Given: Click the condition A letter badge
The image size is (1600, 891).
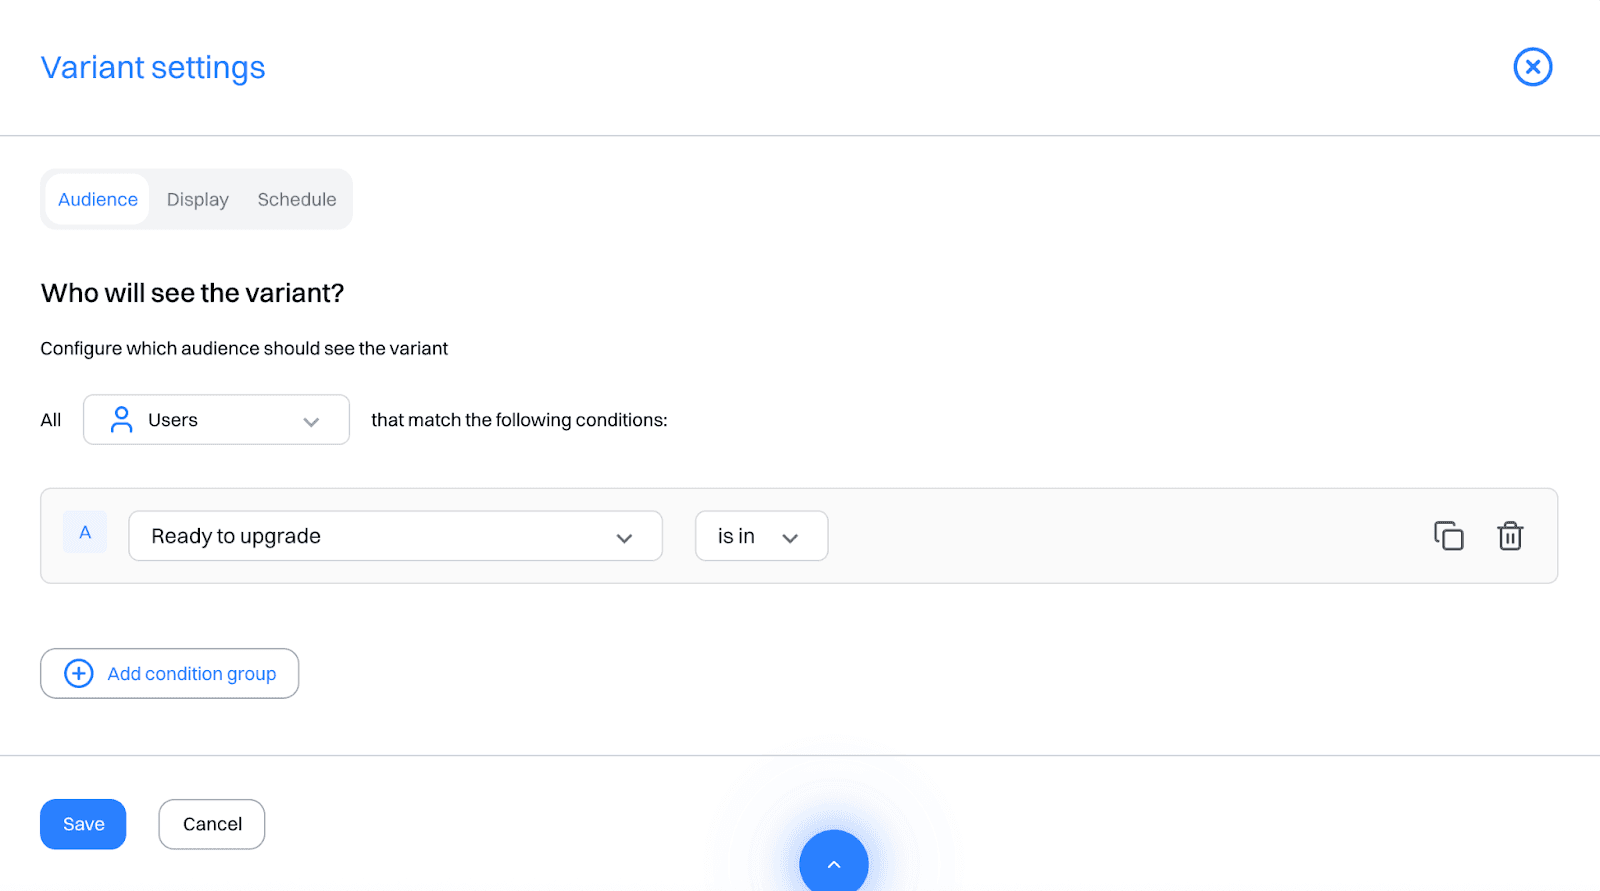Looking at the screenshot, I should click(x=85, y=533).
